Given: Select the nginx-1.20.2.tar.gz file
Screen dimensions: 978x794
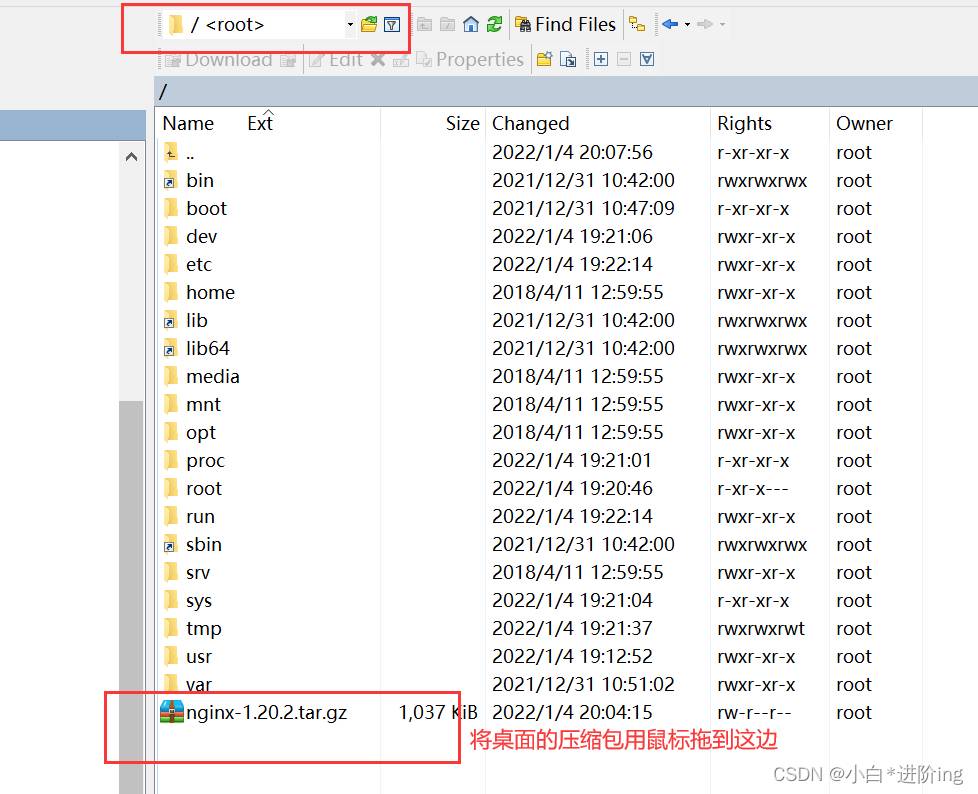Looking at the screenshot, I should (x=266, y=713).
